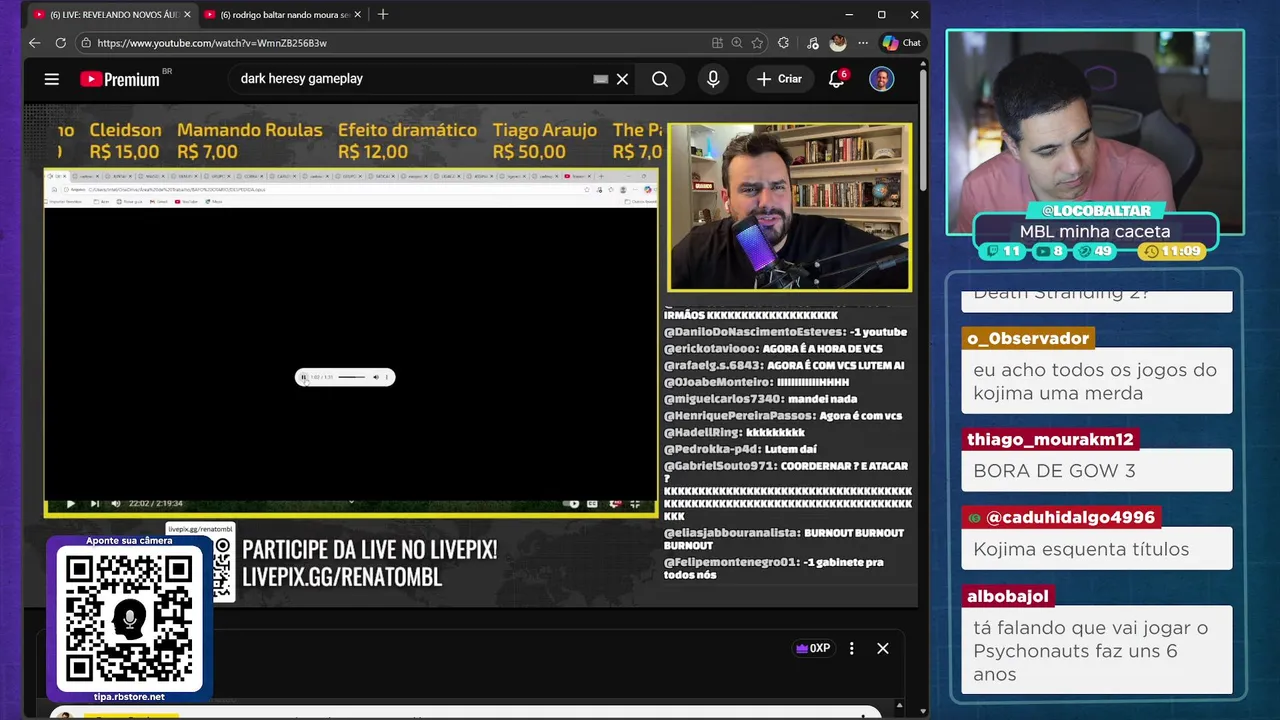Open browser apps grid icon in address bar
1280x720 pixels.
click(x=717, y=43)
